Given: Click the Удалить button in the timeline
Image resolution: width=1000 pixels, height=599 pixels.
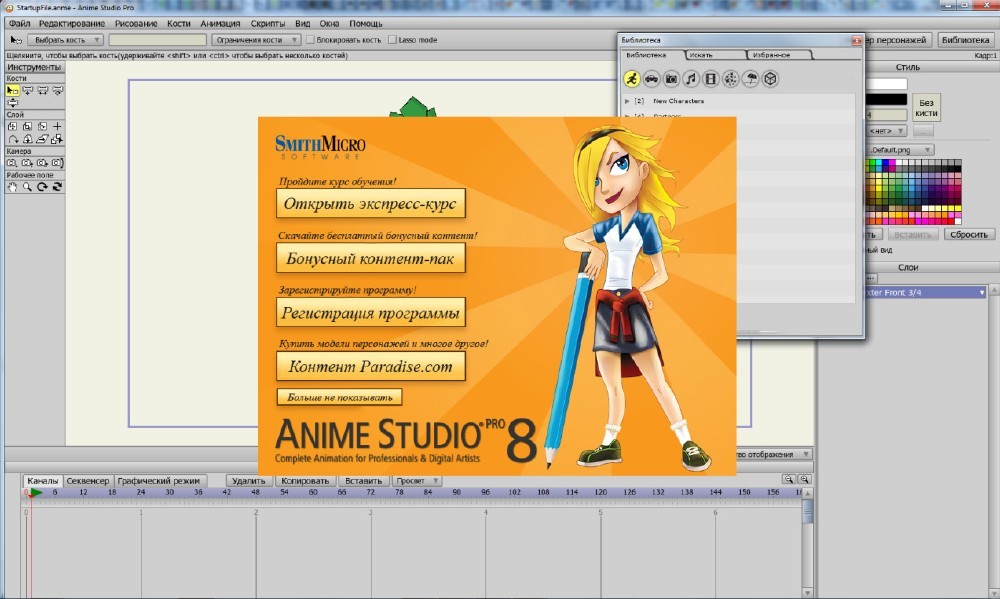Looking at the screenshot, I should coord(249,481).
